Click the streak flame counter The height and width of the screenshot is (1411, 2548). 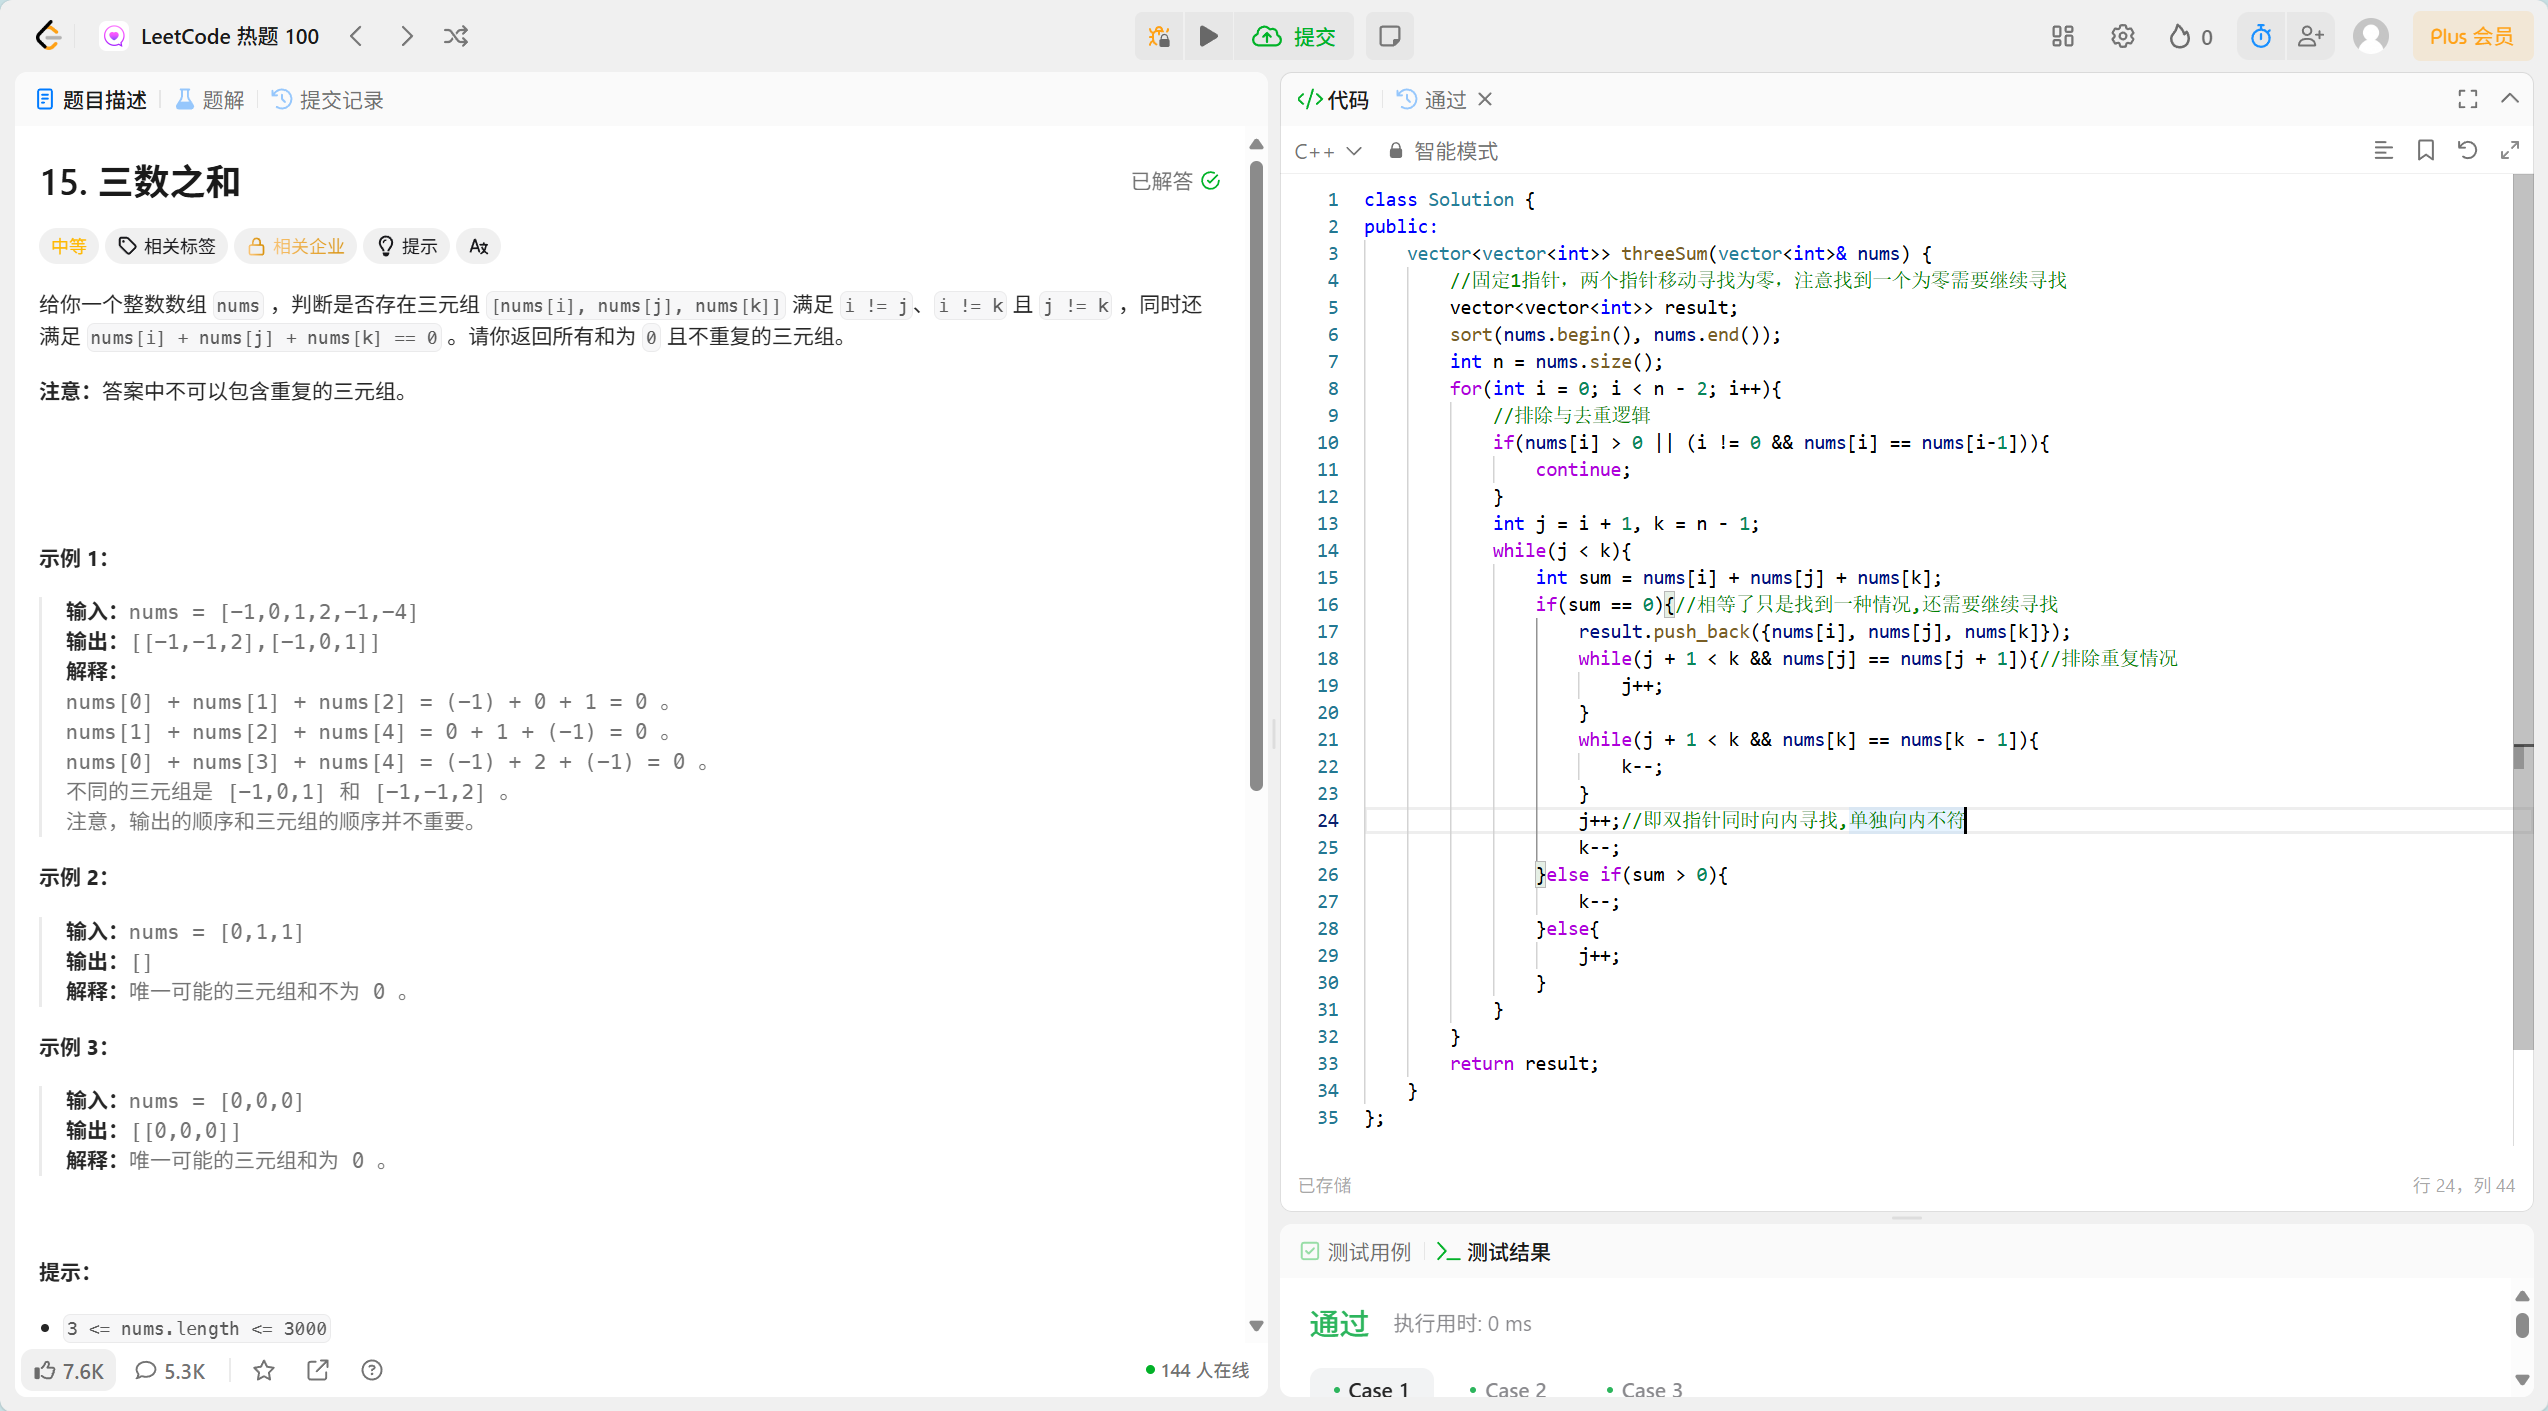click(2190, 37)
